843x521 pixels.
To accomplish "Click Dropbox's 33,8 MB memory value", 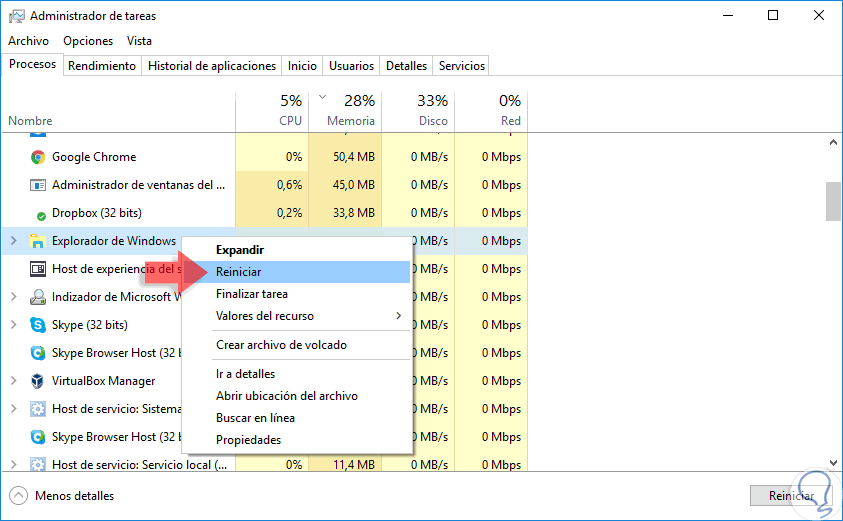I will coord(354,213).
